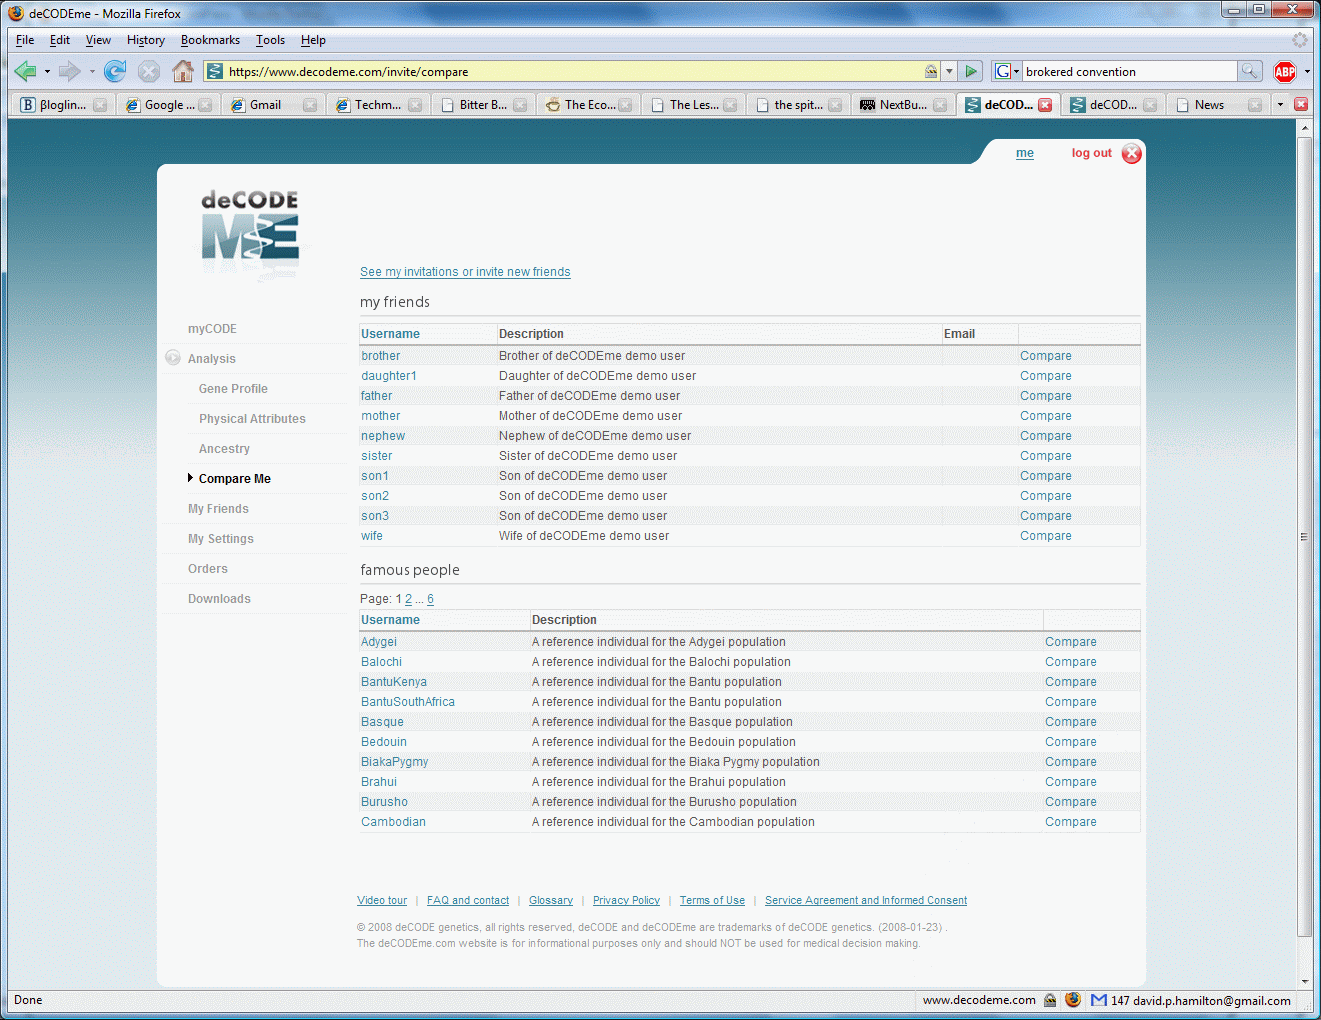Go back with the green Back arrow
The height and width of the screenshot is (1020, 1321).
tap(26, 71)
